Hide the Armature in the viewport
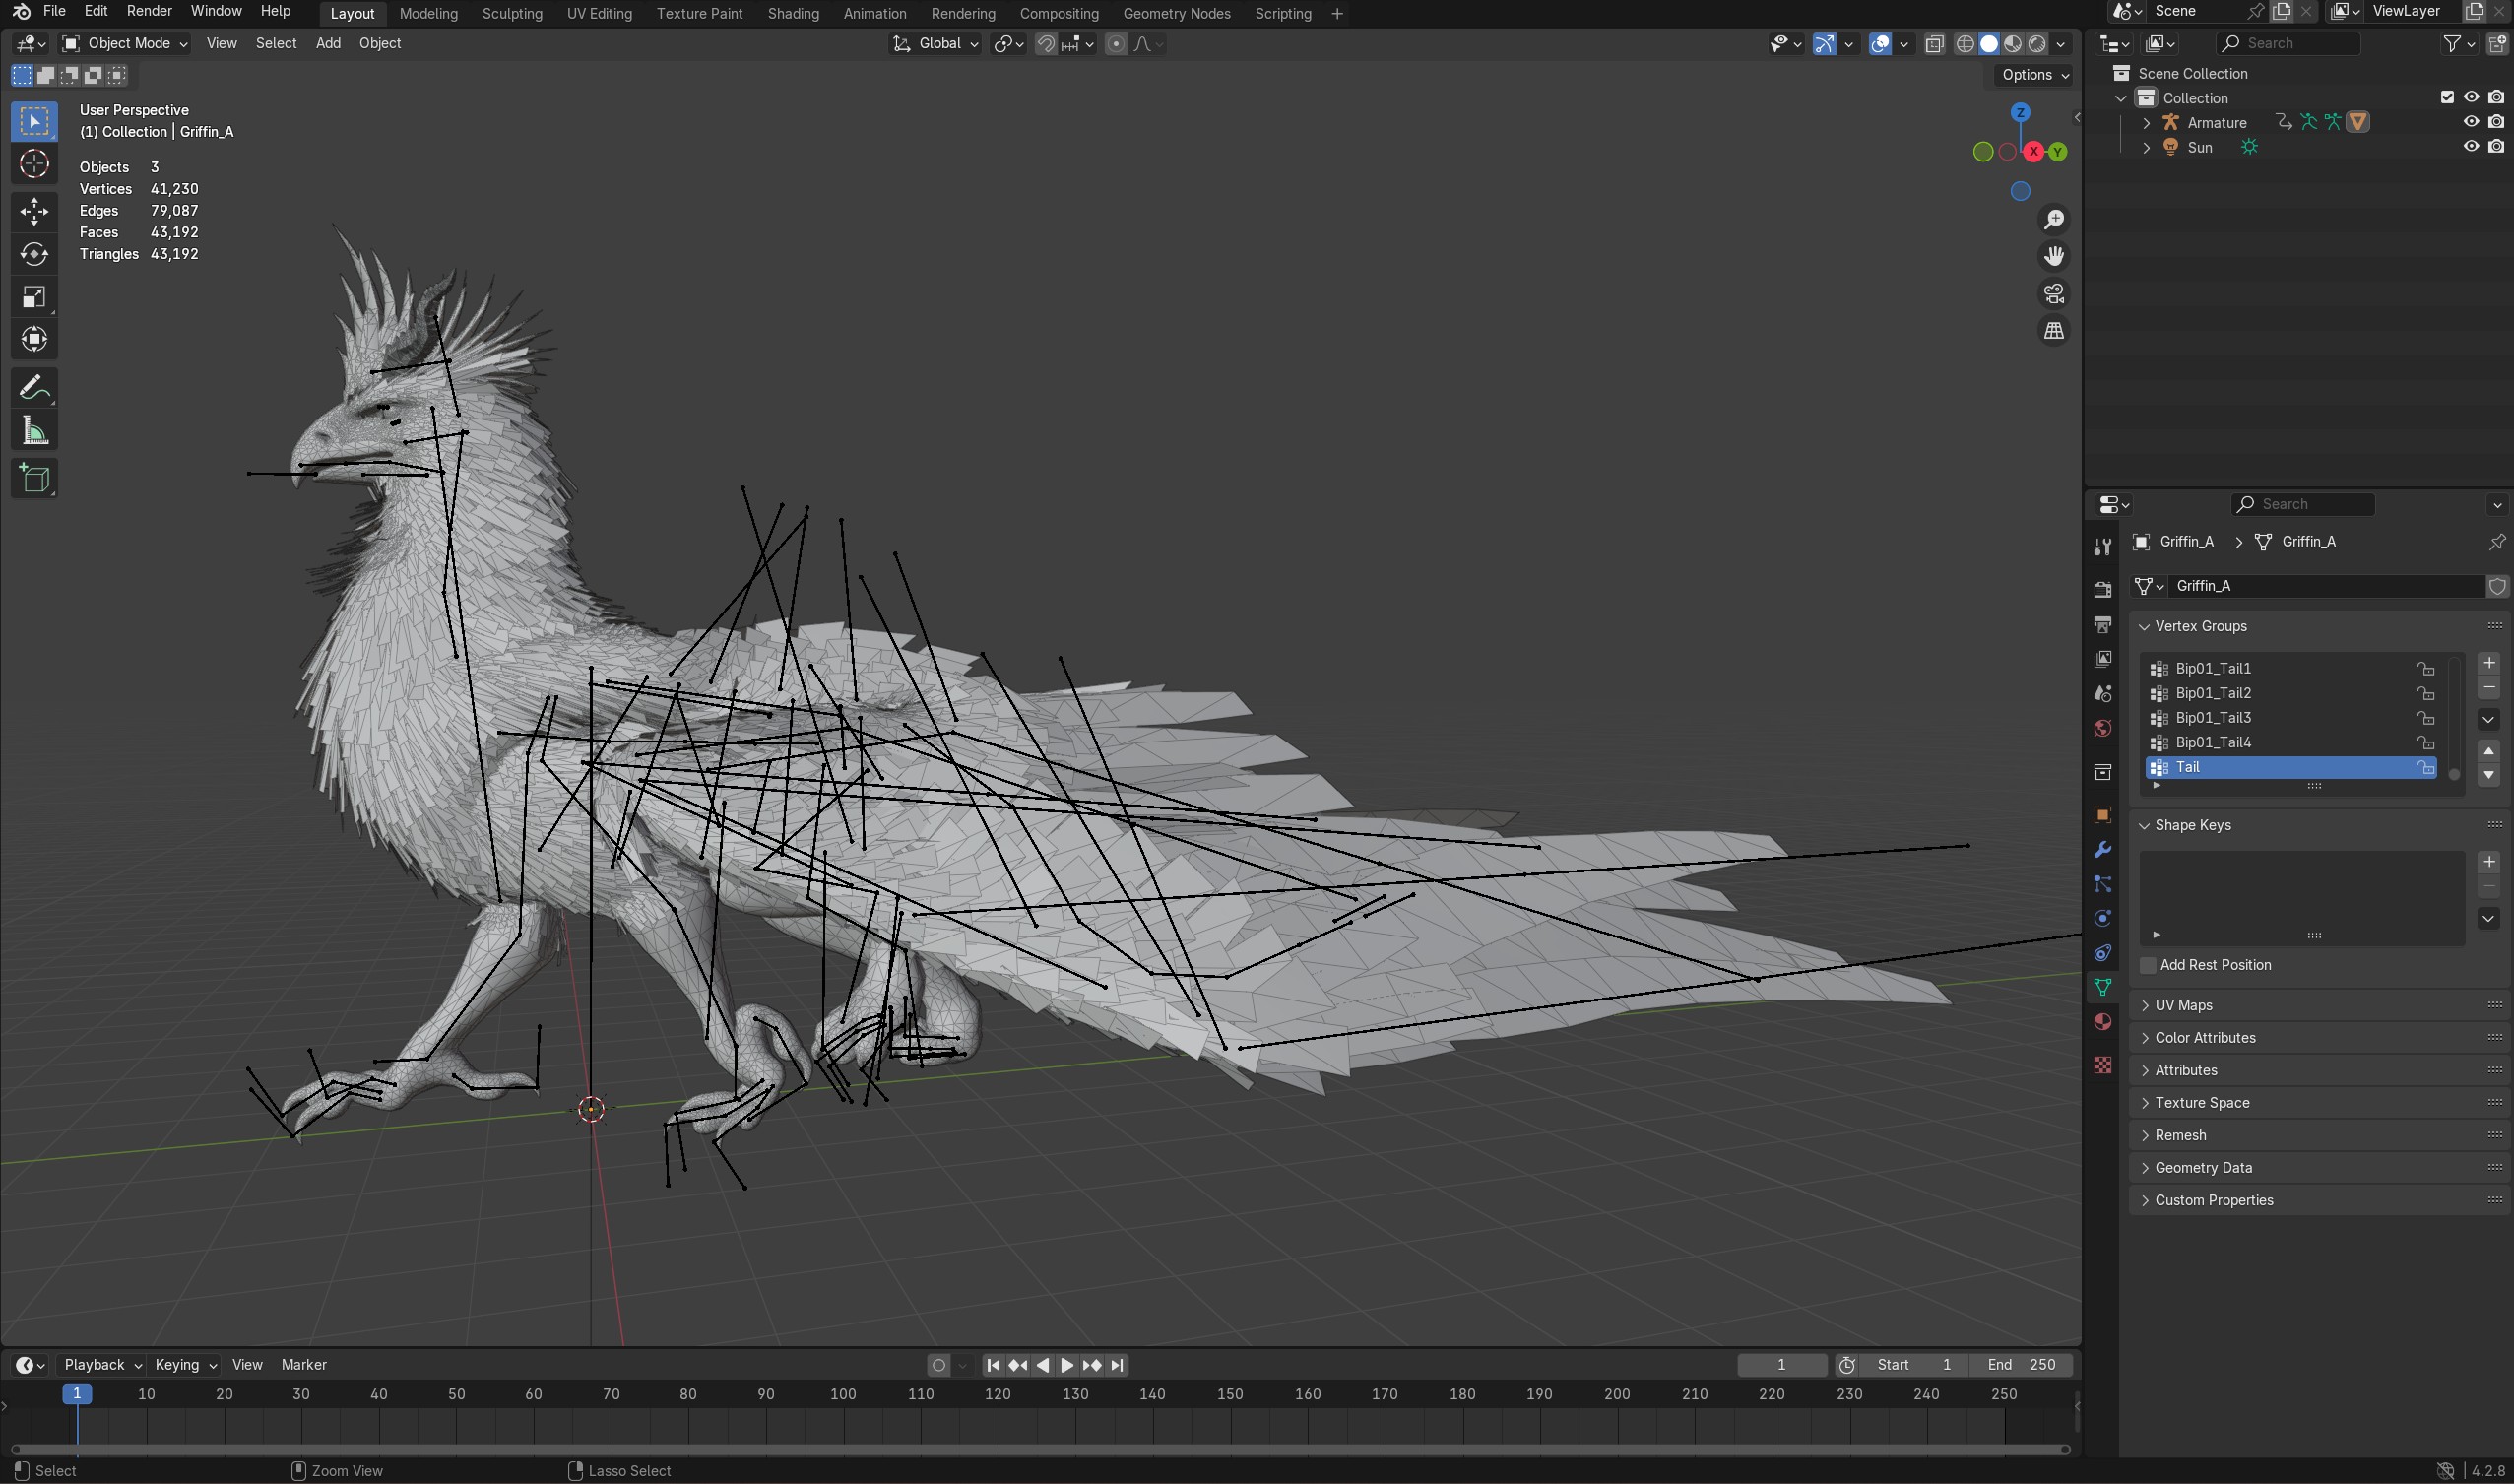The image size is (2514, 1484). point(2471,122)
